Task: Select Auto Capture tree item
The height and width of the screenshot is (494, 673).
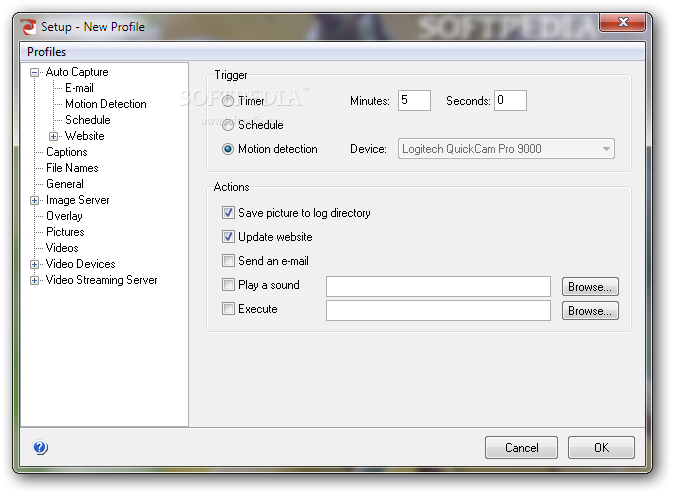Action: [77, 72]
